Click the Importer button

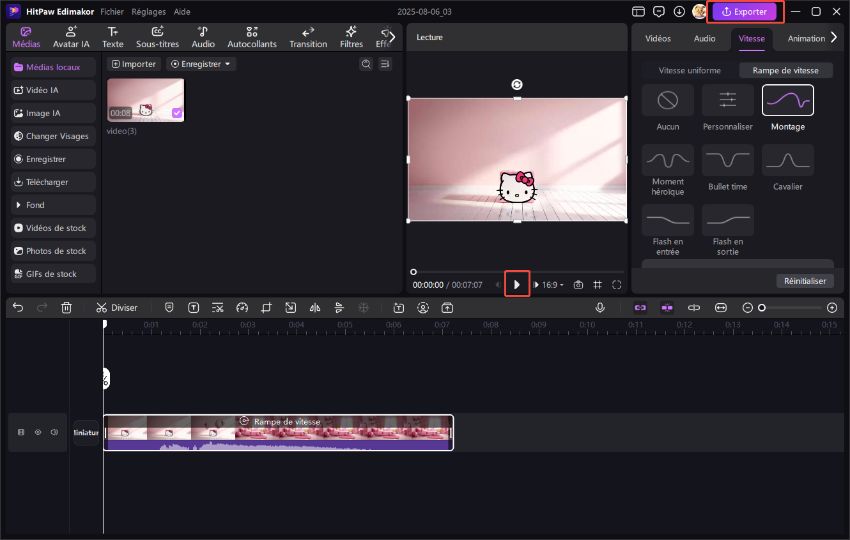[x=133, y=64]
